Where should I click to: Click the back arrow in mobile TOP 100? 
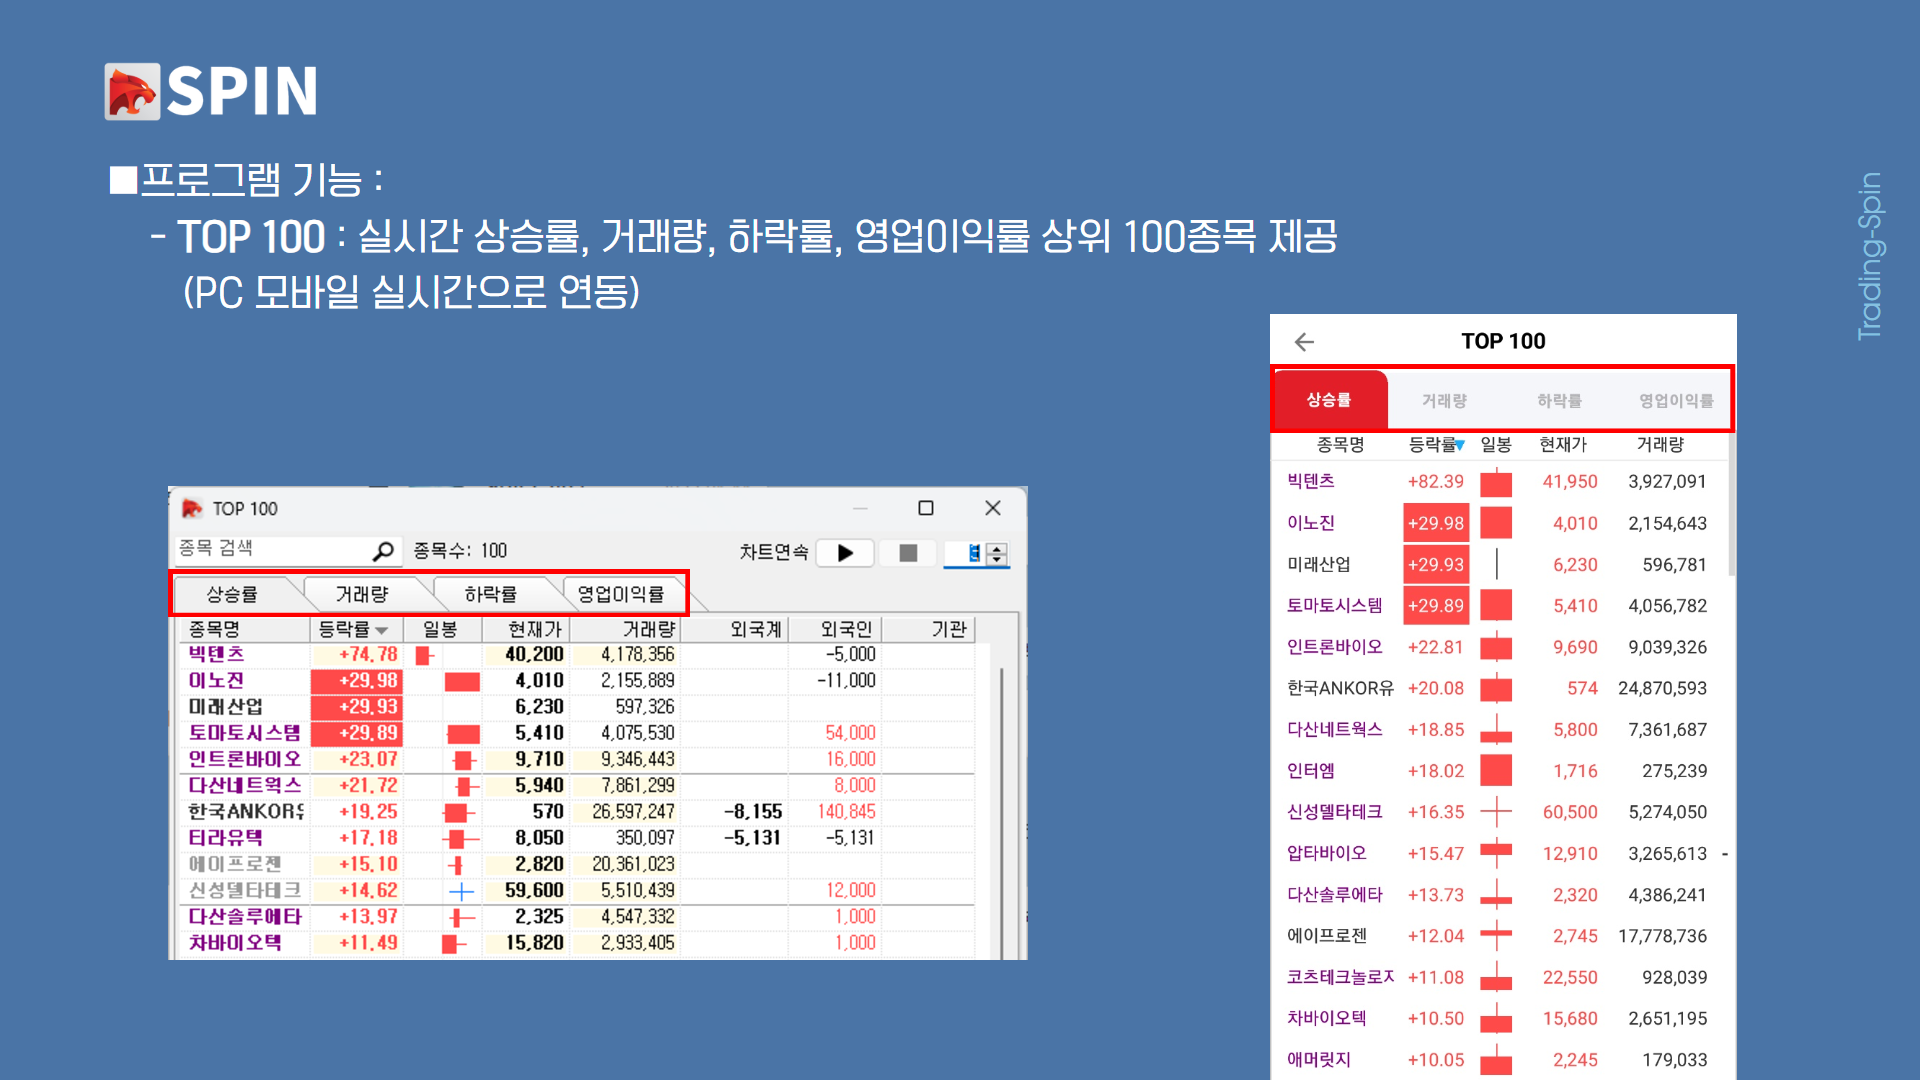(1304, 342)
